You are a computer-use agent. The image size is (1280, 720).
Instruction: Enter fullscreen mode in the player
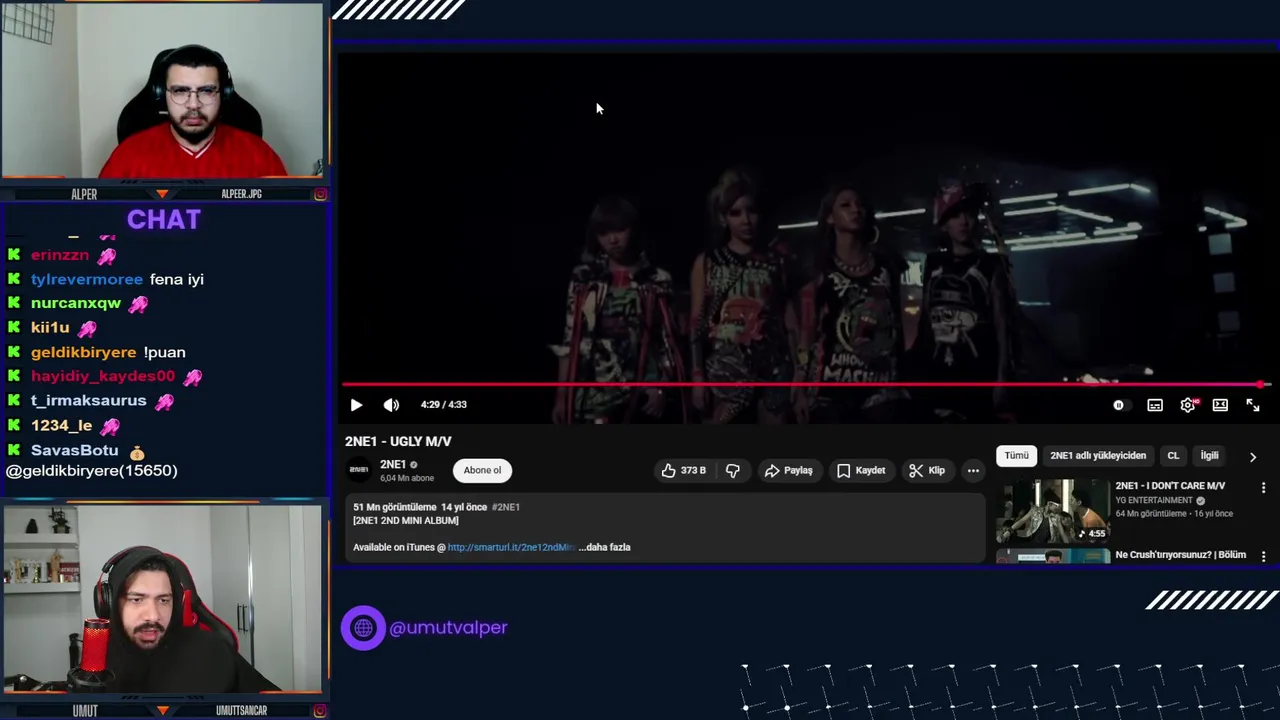[1253, 405]
